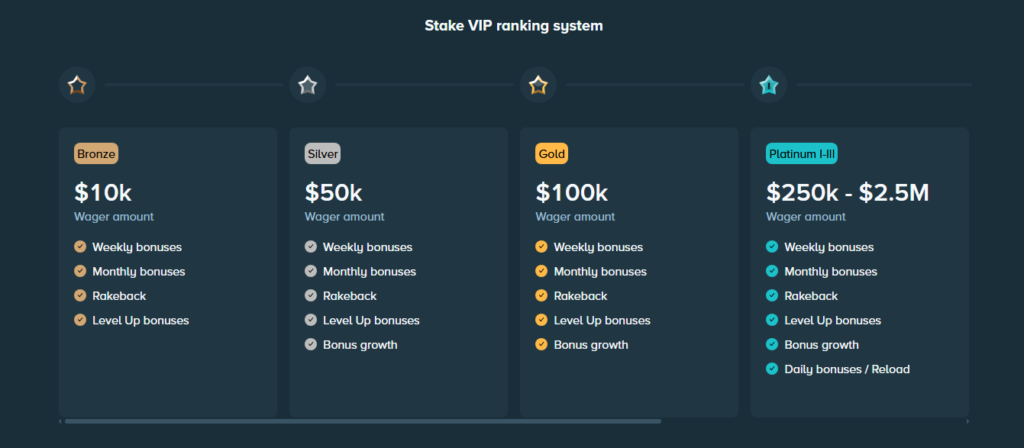This screenshot has width=1024, height=448.
Task: Click the Gold star rank icon
Action: click(x=539, y=86)
